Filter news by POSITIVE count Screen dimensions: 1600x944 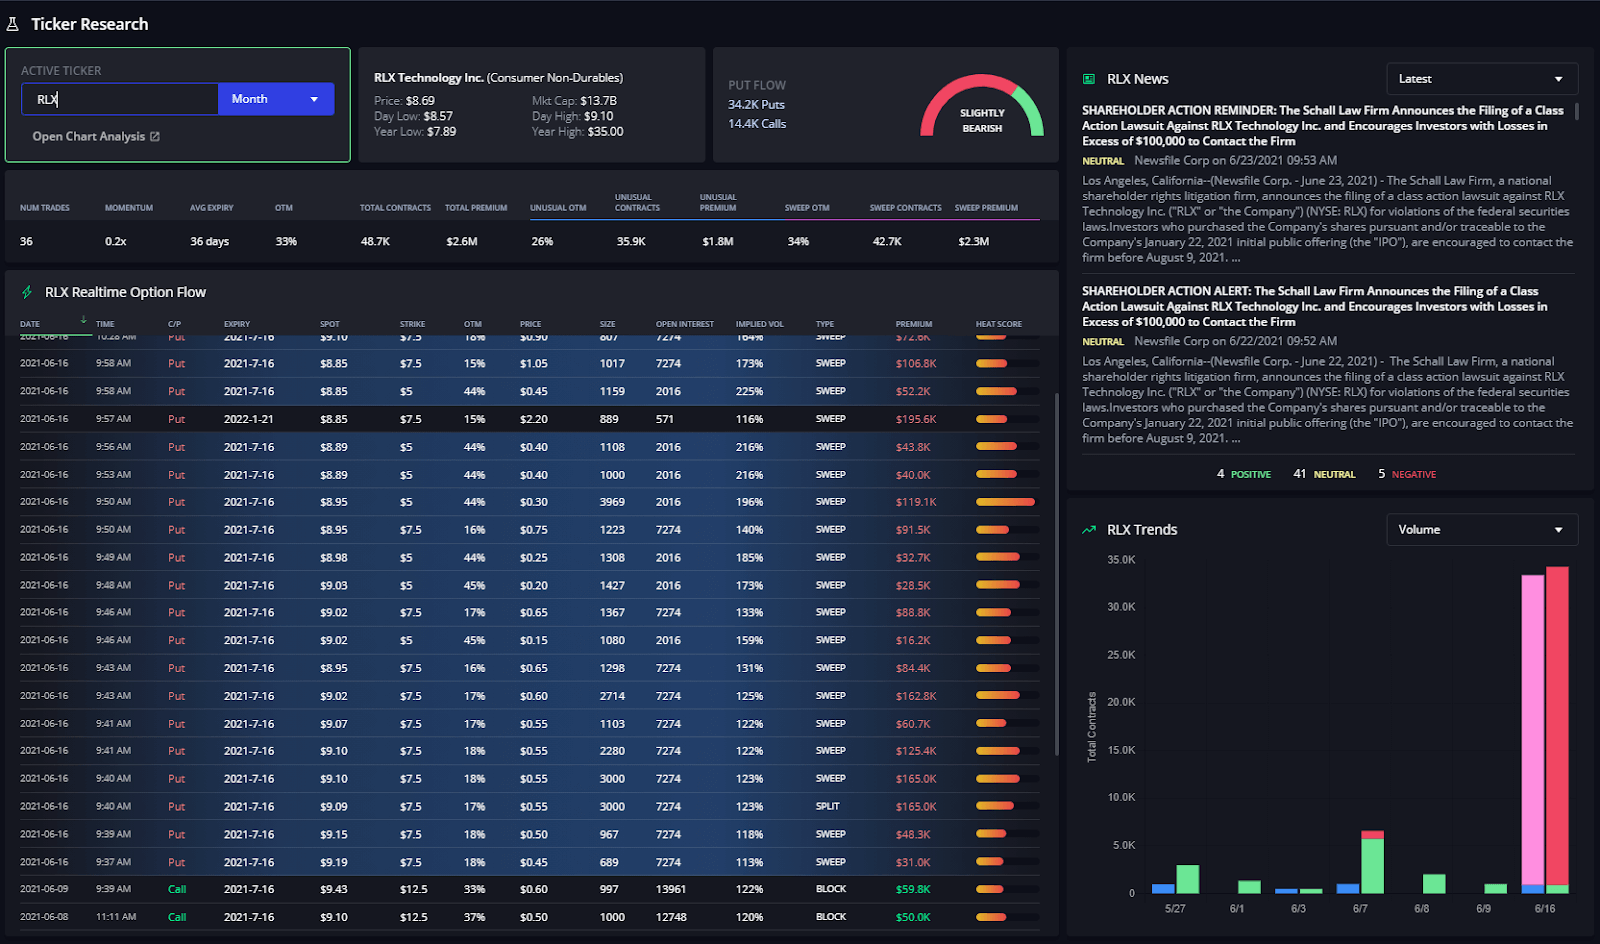click(1244, 474)
